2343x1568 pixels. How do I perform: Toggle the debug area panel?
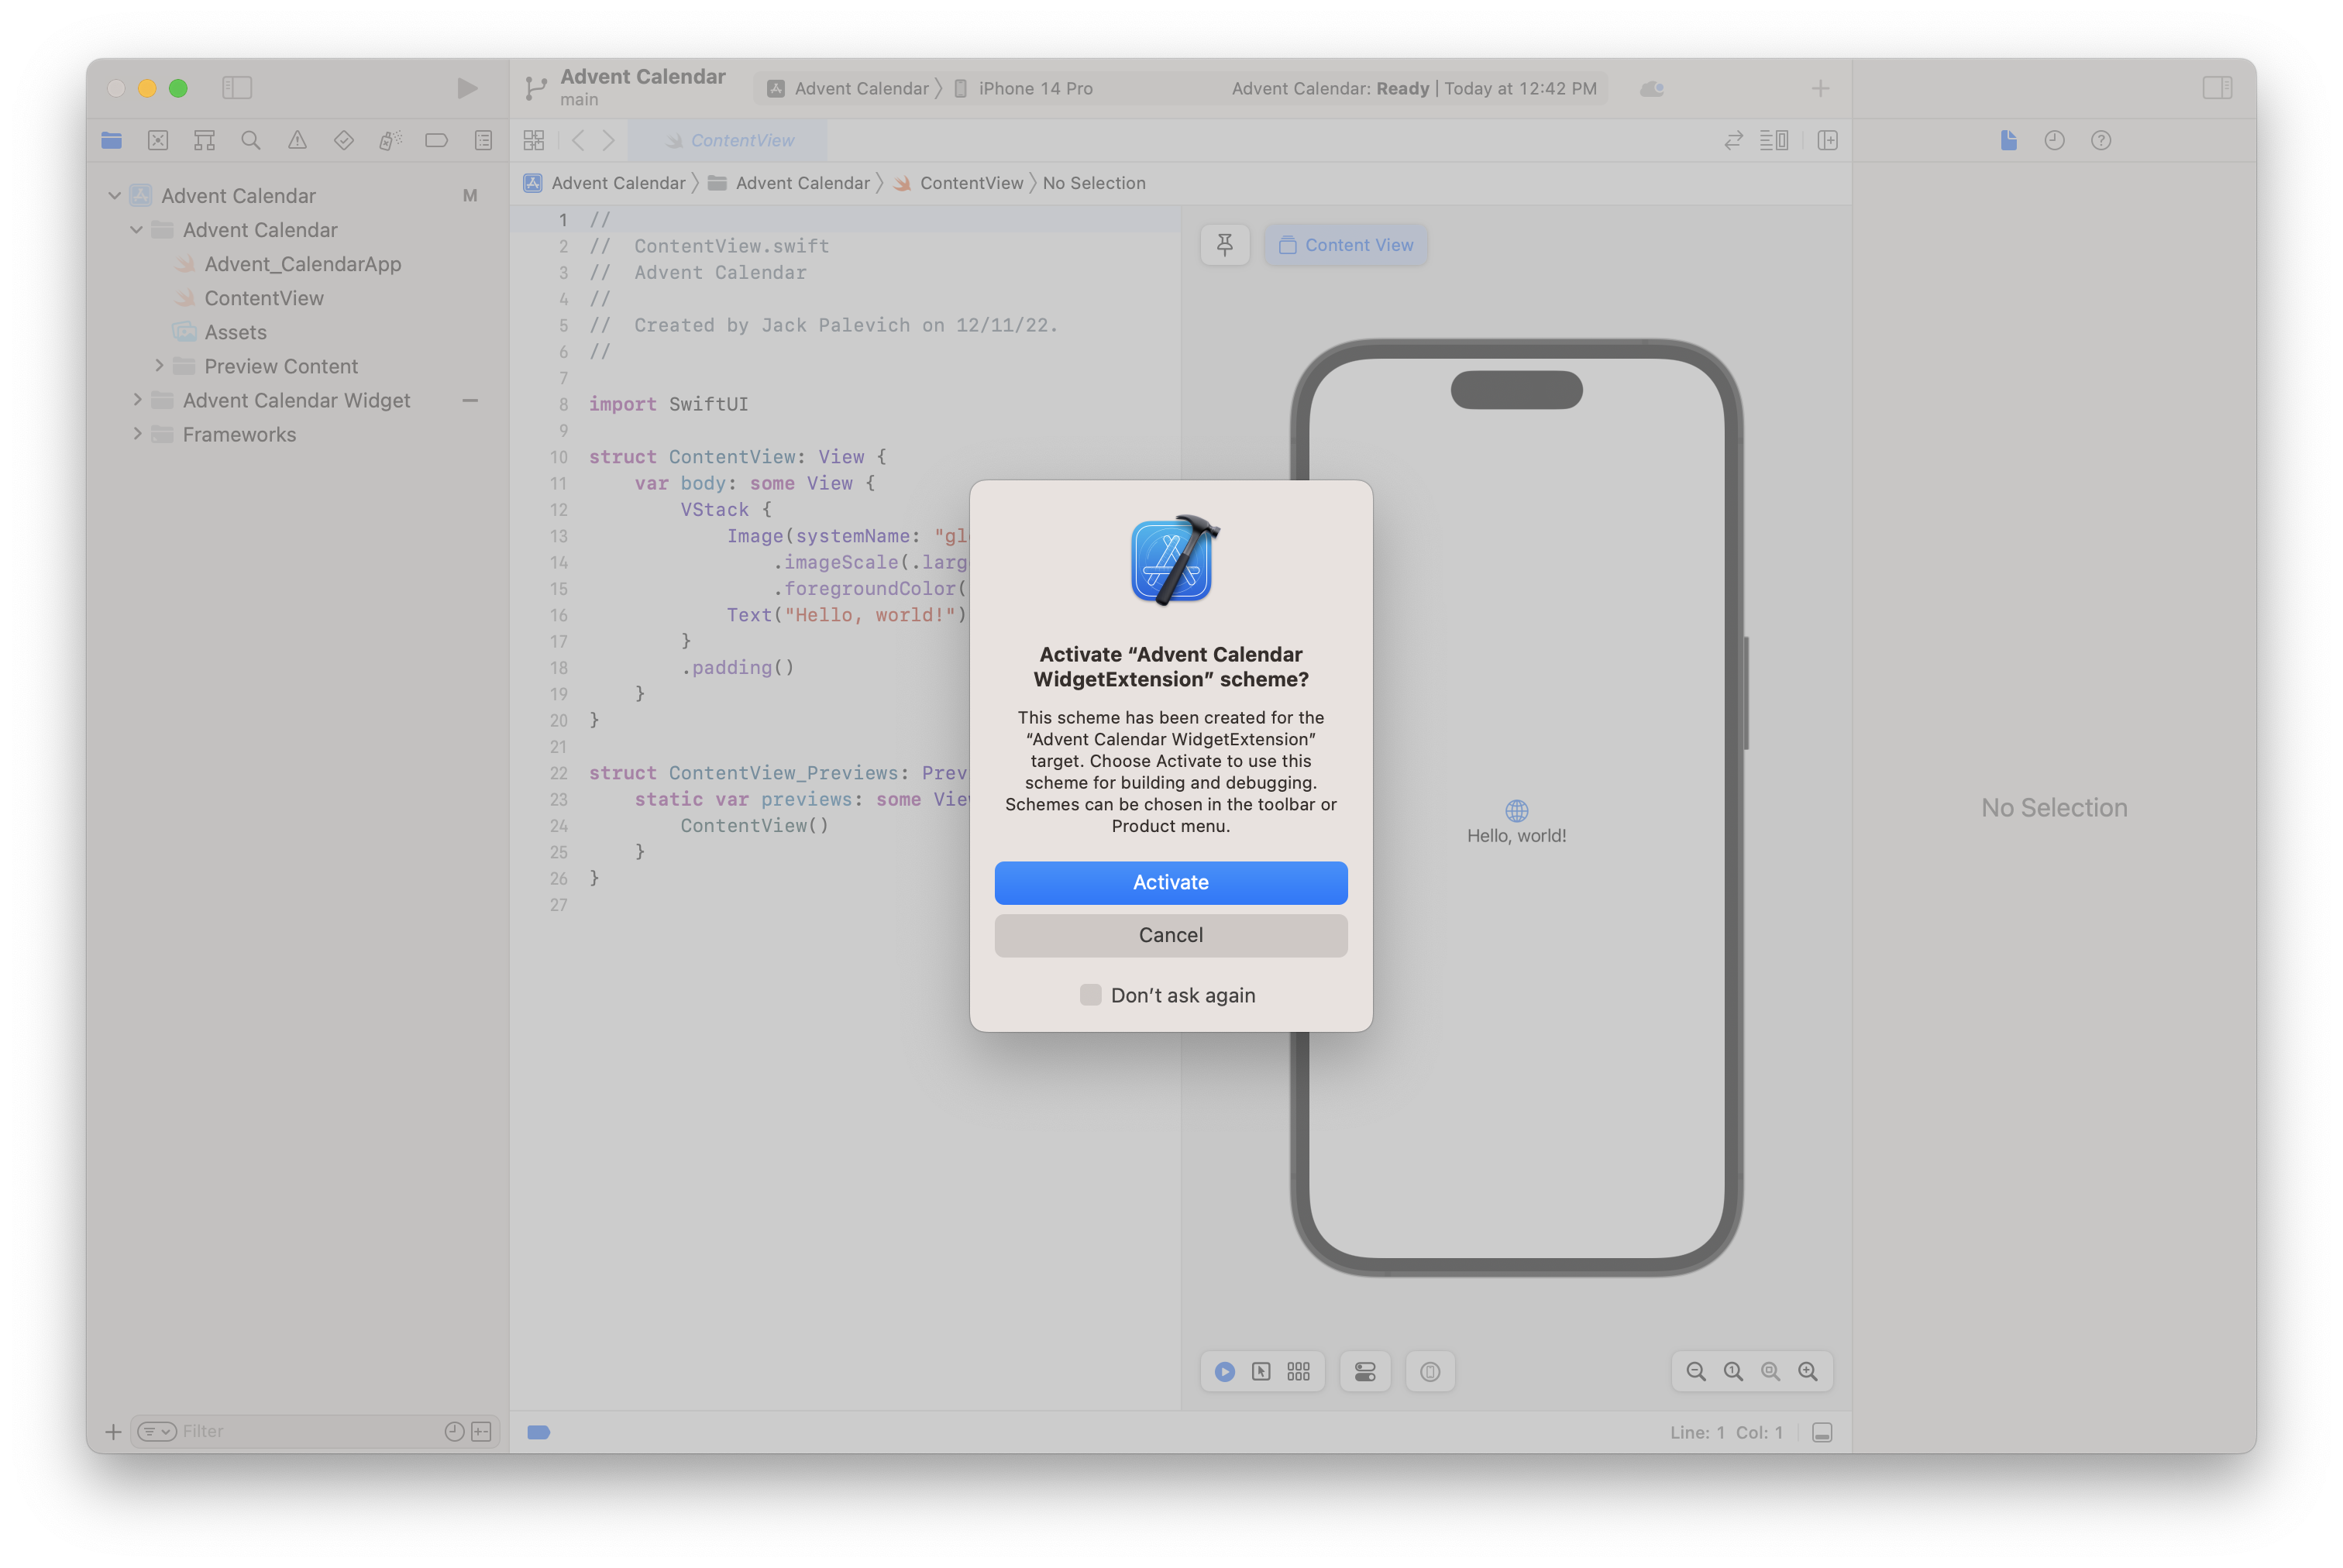click(1822, 1433)
